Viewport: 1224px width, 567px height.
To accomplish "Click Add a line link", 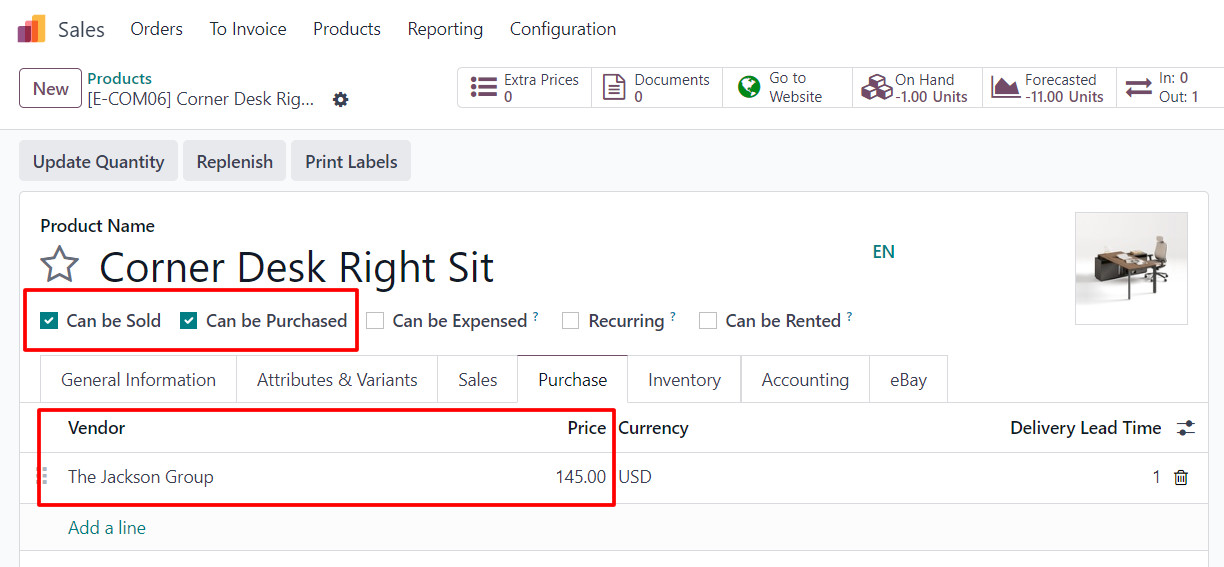I will (x=107, y=528).
